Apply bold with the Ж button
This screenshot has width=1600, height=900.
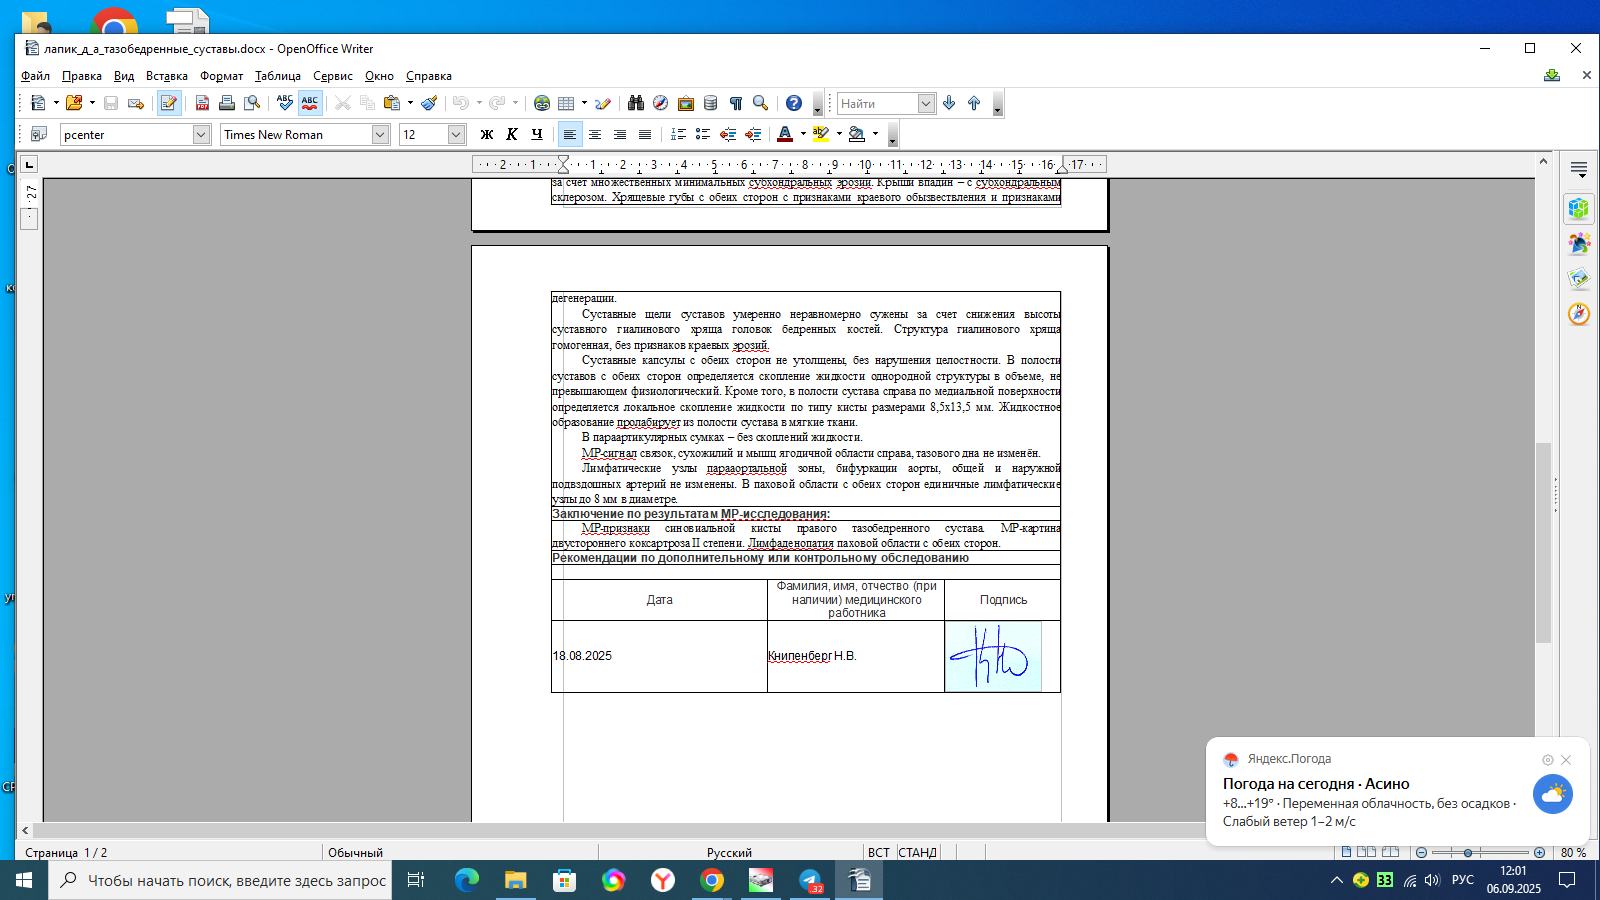tap(487, 135)
